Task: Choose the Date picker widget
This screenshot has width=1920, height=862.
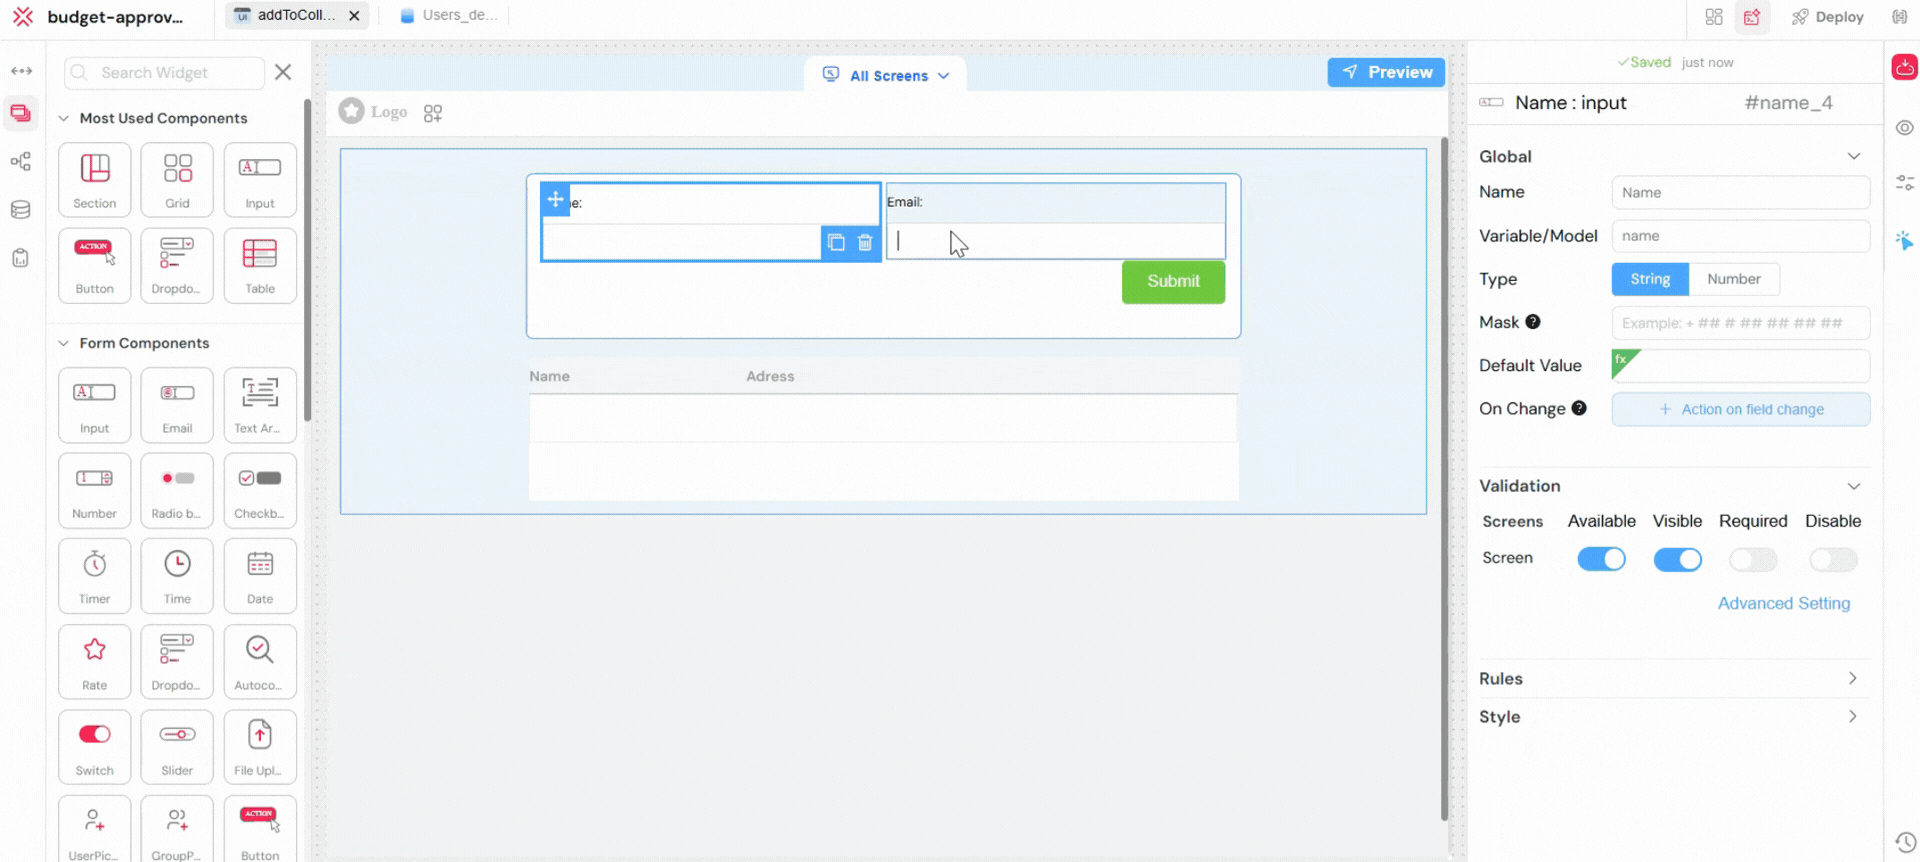Action: [260, 575]
